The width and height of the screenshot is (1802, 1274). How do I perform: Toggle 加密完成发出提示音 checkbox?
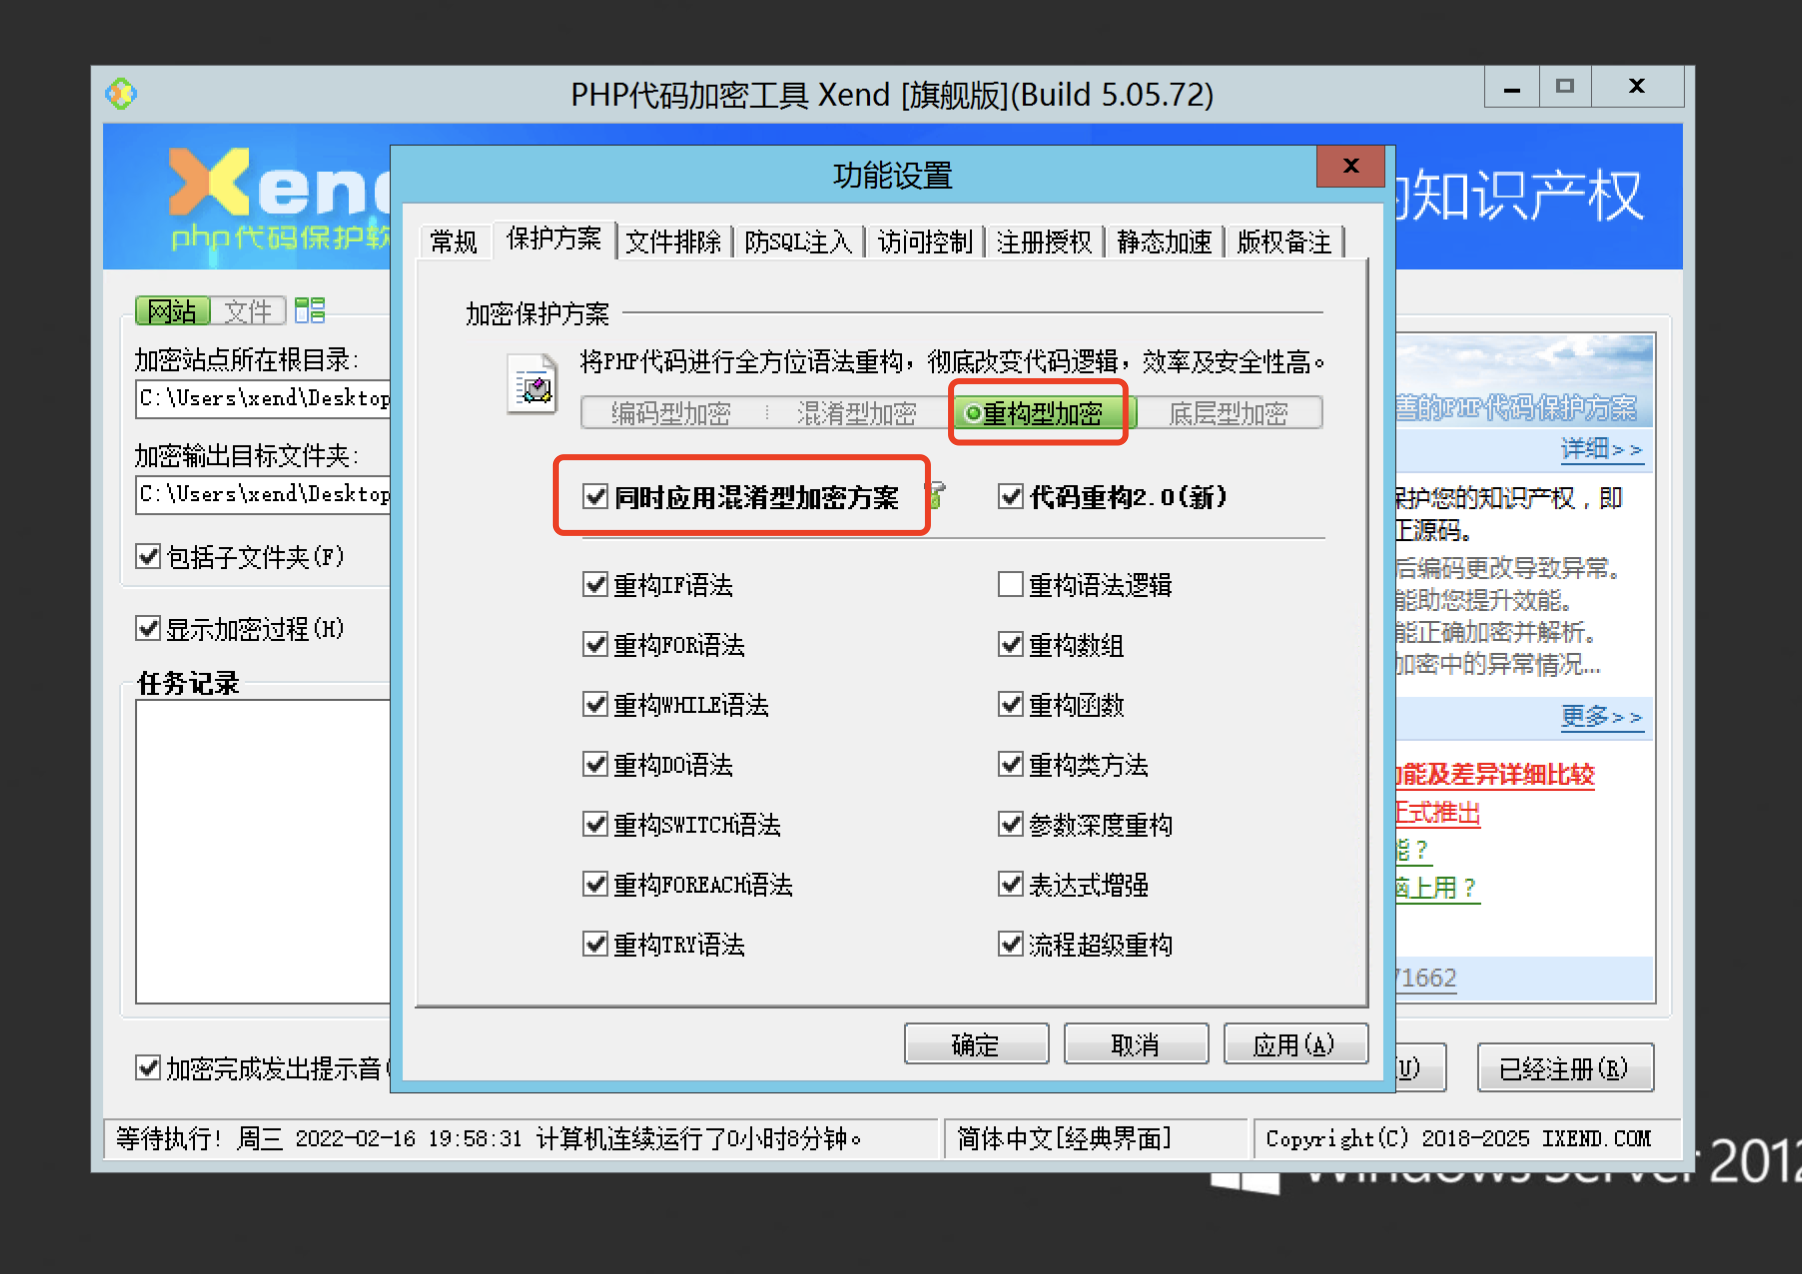pos(148,1068)
